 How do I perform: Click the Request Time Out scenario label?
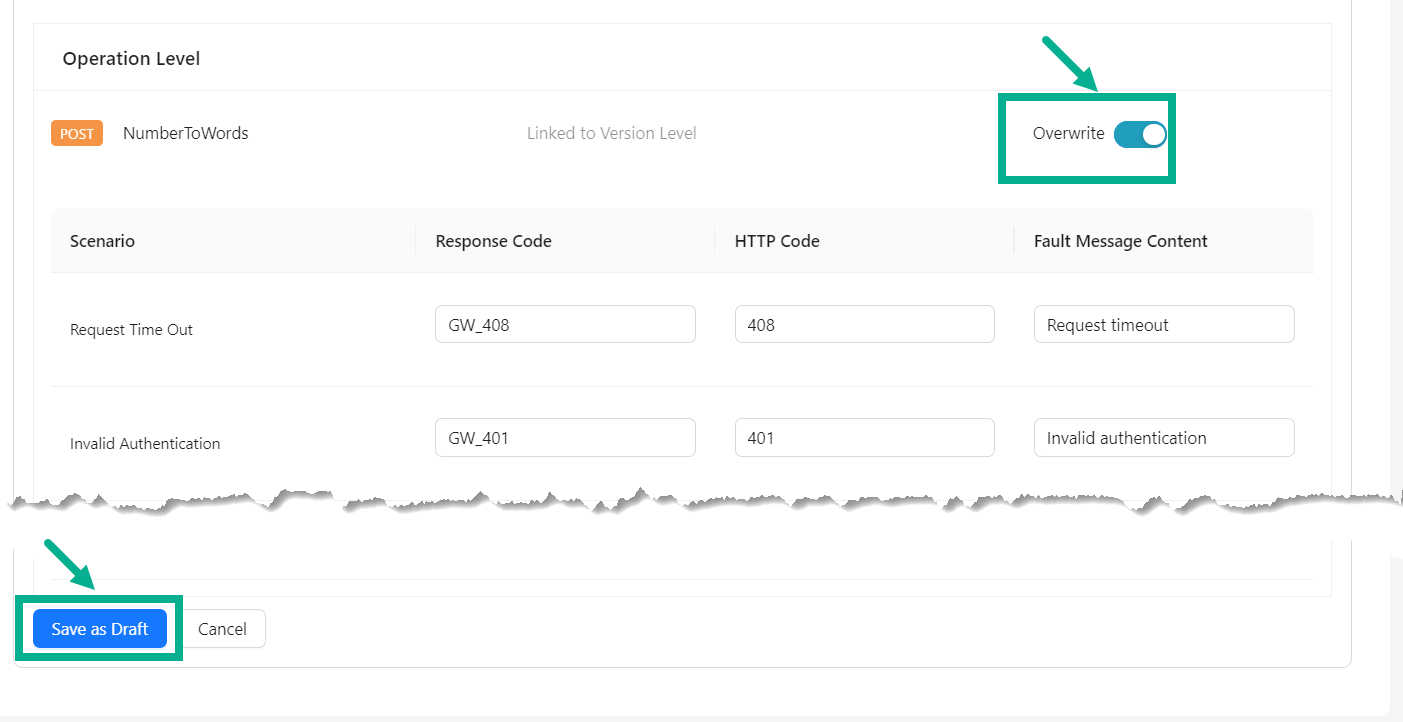pyautogui.click(x=131, y=330)
